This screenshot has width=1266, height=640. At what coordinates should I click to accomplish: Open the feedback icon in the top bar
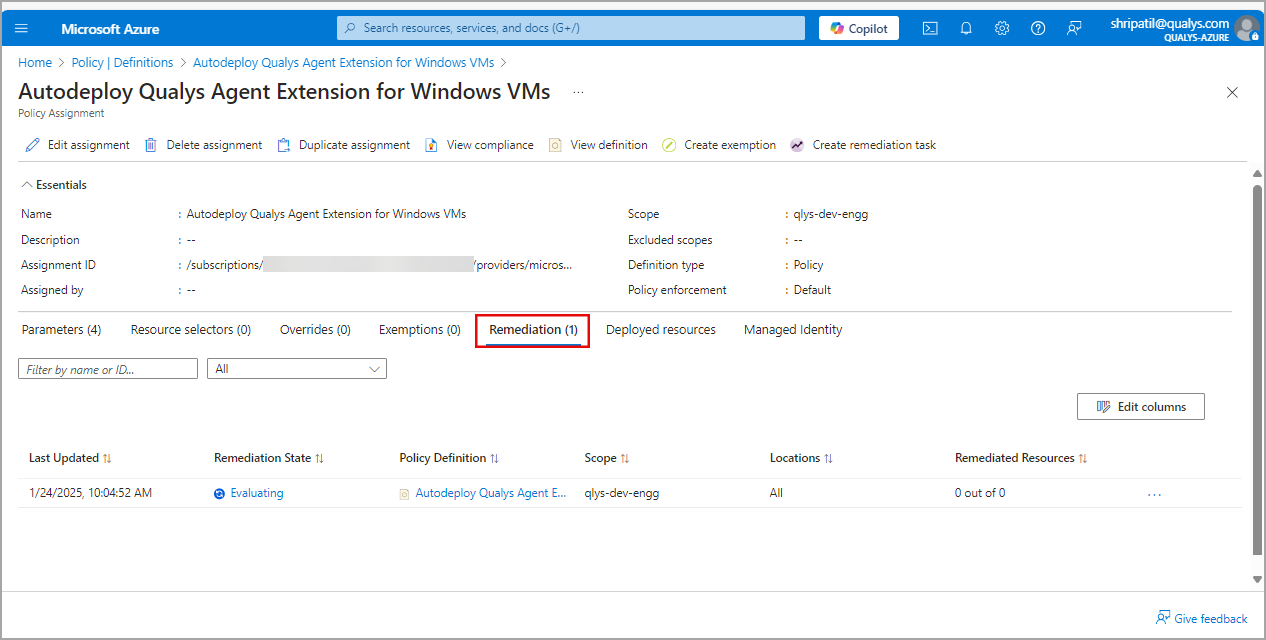point(1074,28)
